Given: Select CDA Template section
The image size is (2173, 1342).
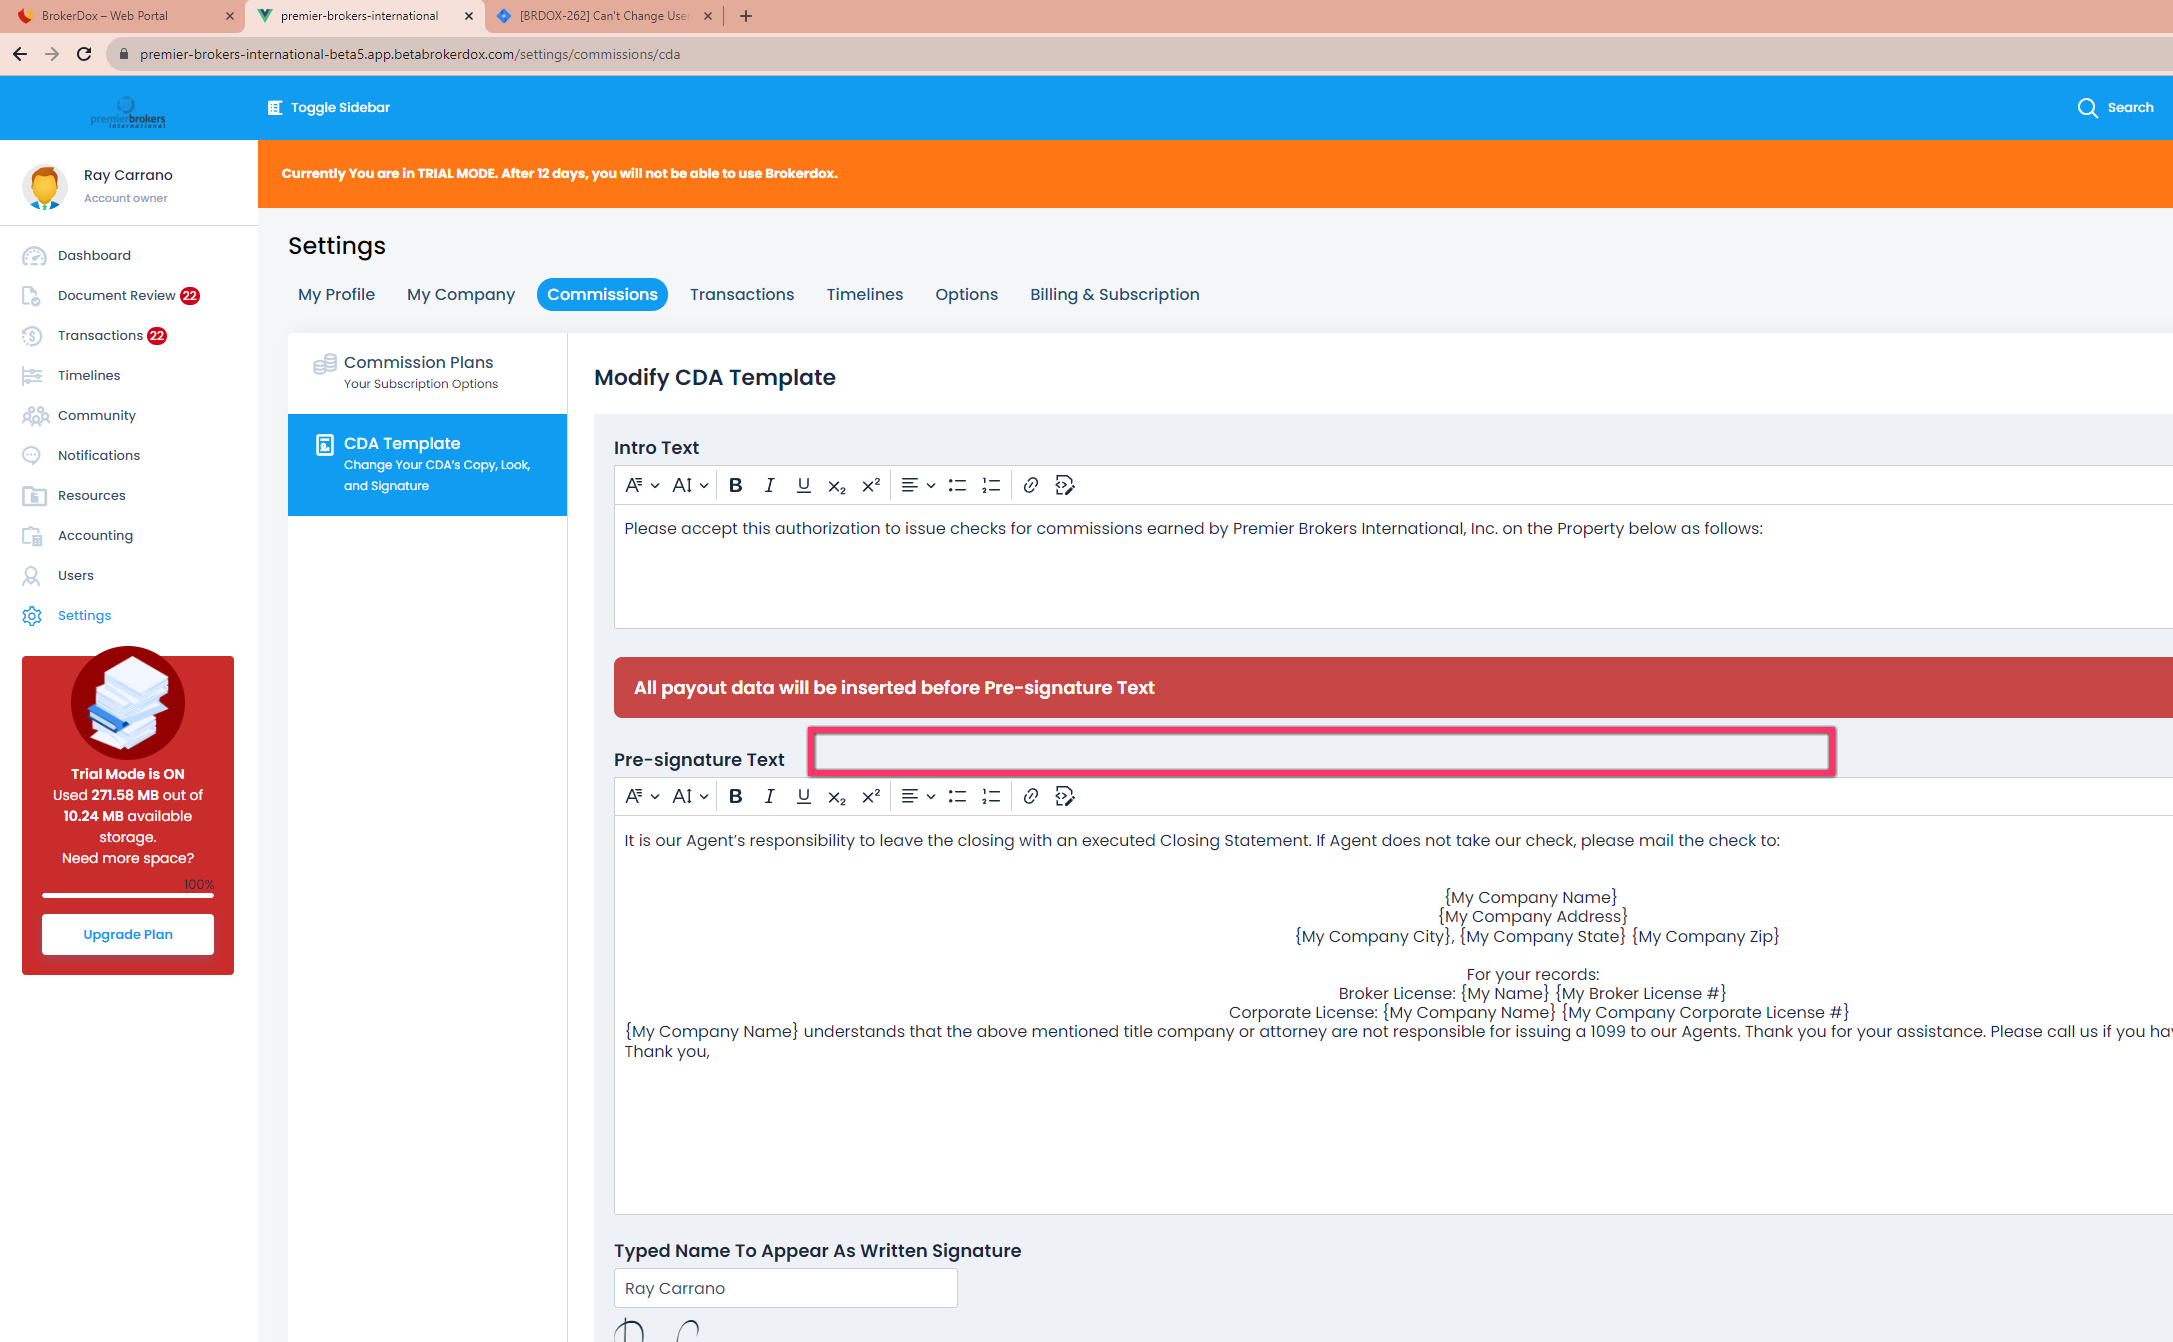Looking at the screenshot, I should (427, 465).
